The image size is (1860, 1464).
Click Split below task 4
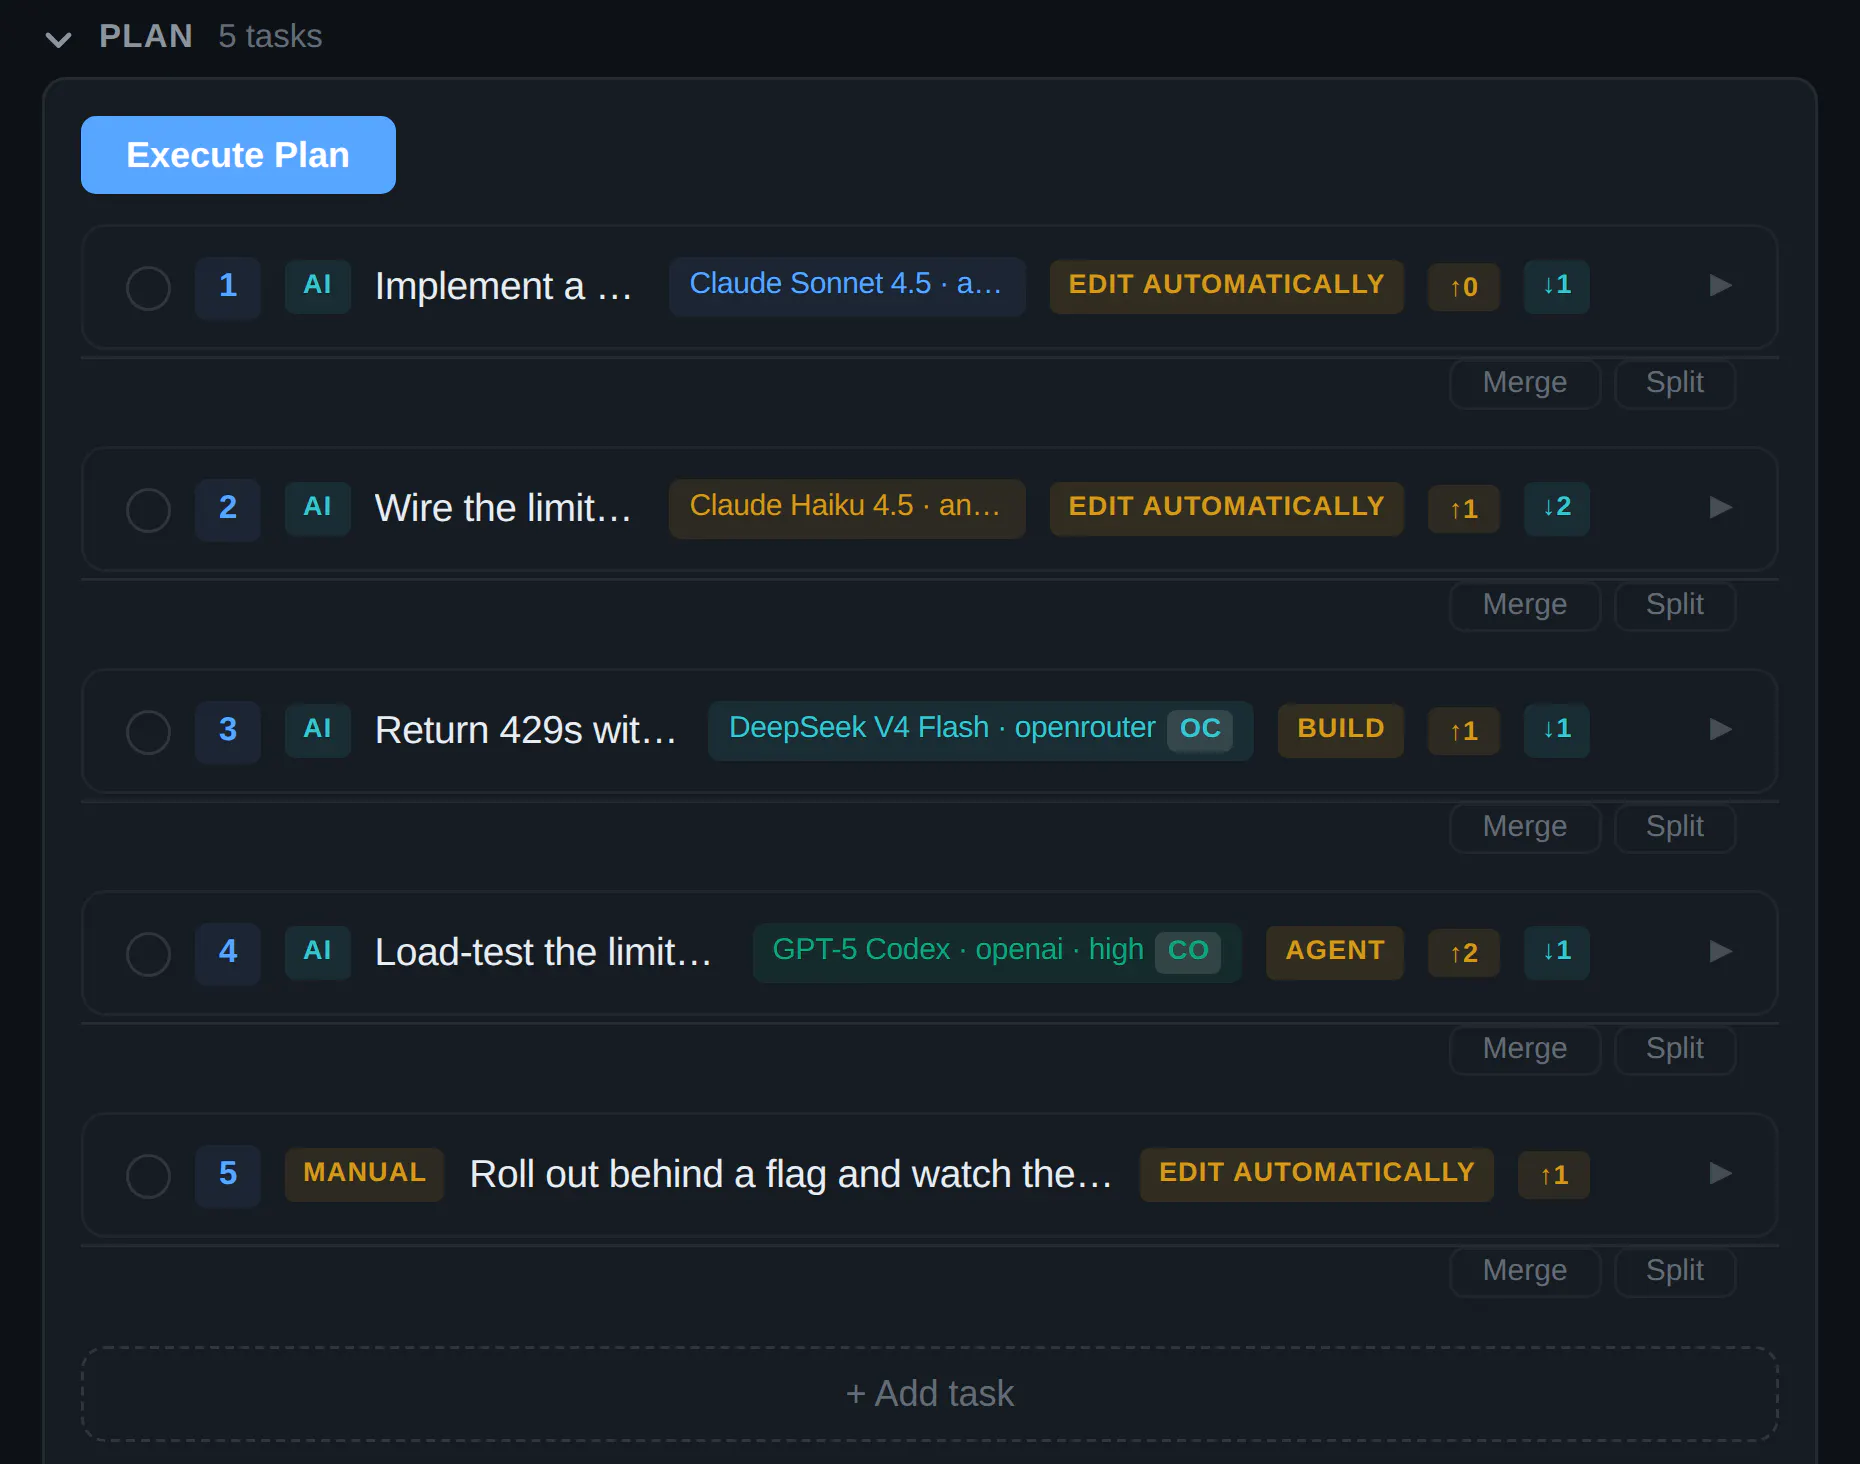[1675, 1050]
